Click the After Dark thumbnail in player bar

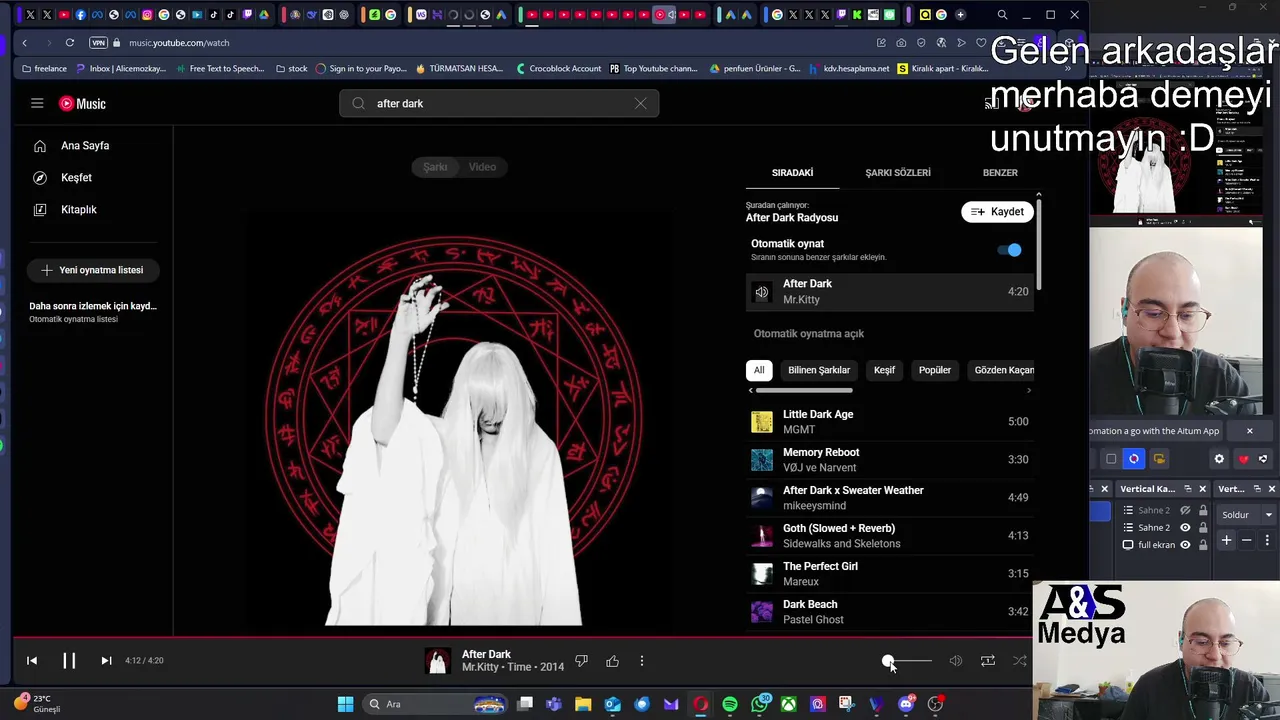(438, 661)
